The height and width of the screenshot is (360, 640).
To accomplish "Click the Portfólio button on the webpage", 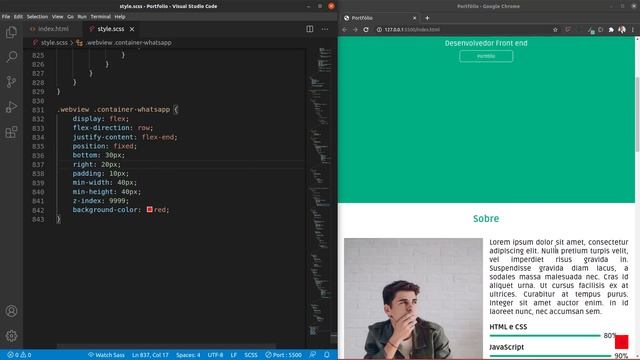I will [486, 56].
